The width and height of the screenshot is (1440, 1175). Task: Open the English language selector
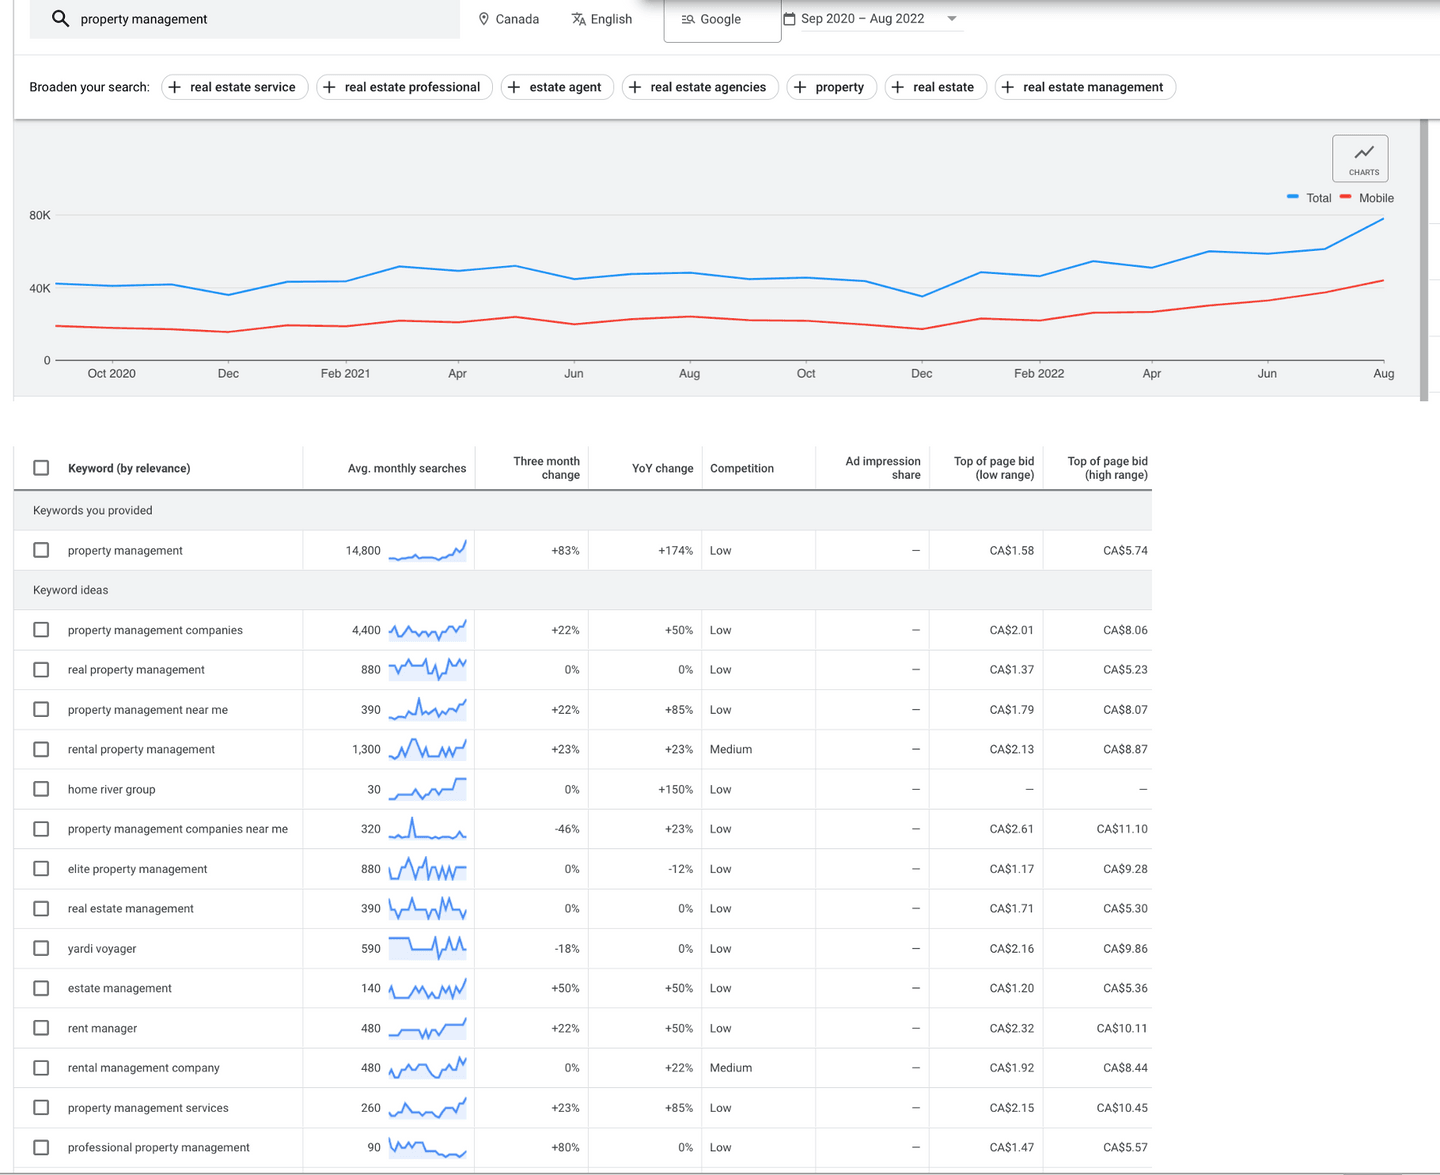(601, 19)
